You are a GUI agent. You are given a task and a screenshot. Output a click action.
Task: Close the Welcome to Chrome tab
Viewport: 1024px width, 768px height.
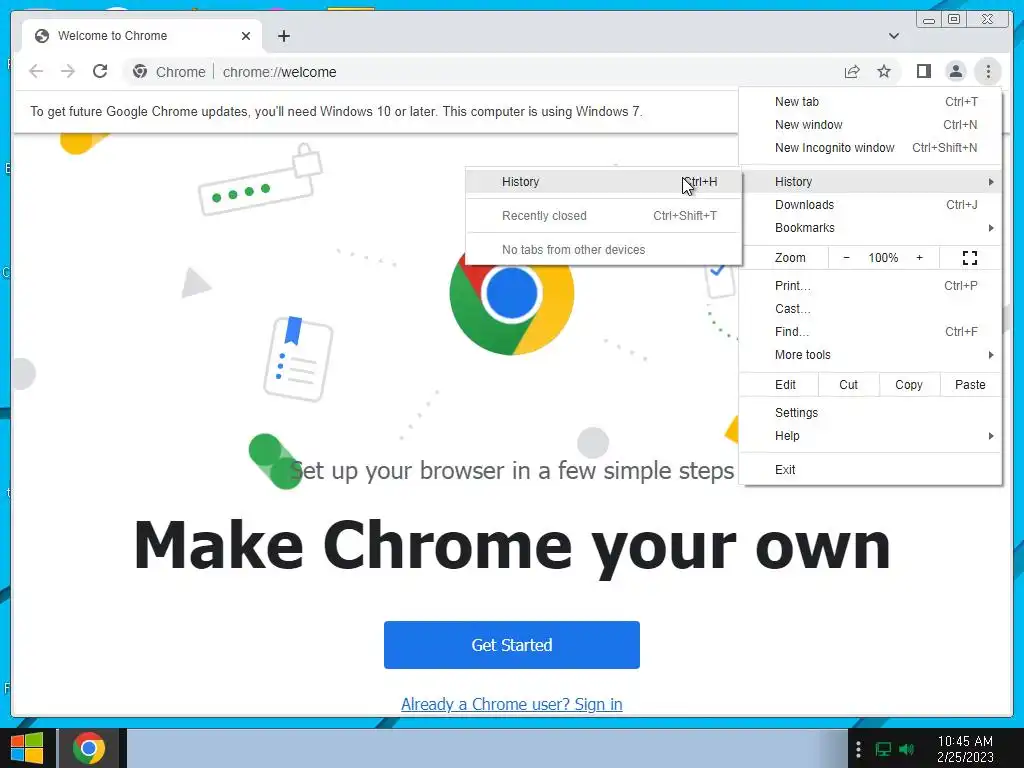click(x=246, y=36)
